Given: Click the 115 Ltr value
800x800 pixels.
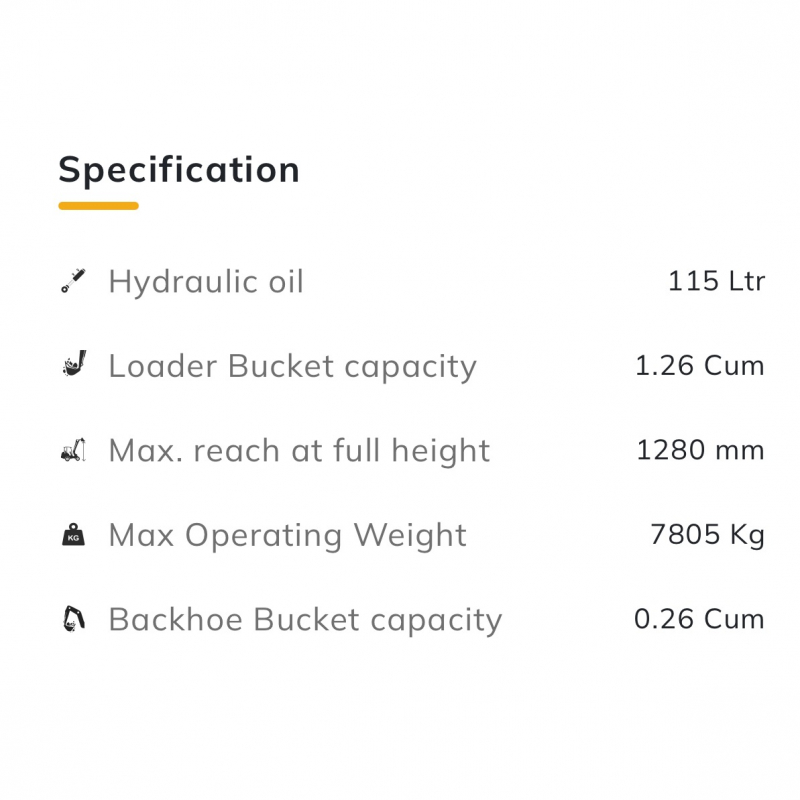Looking at the screenshot, I should [x=716, y=281].
